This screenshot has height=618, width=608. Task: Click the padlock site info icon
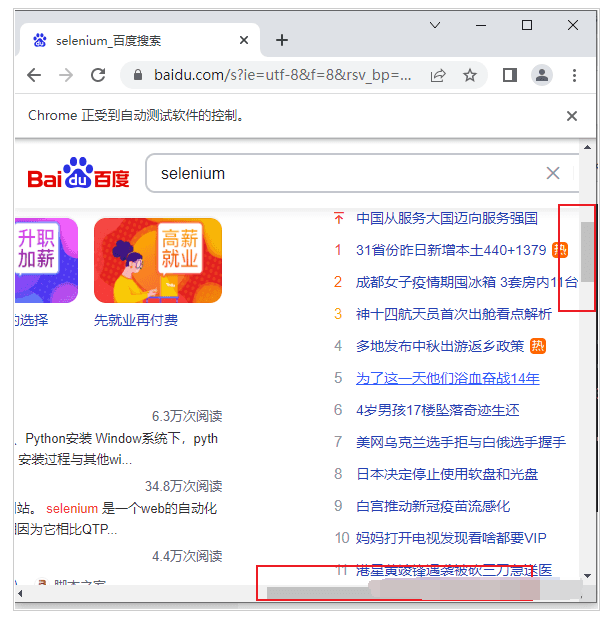[138, 75]
